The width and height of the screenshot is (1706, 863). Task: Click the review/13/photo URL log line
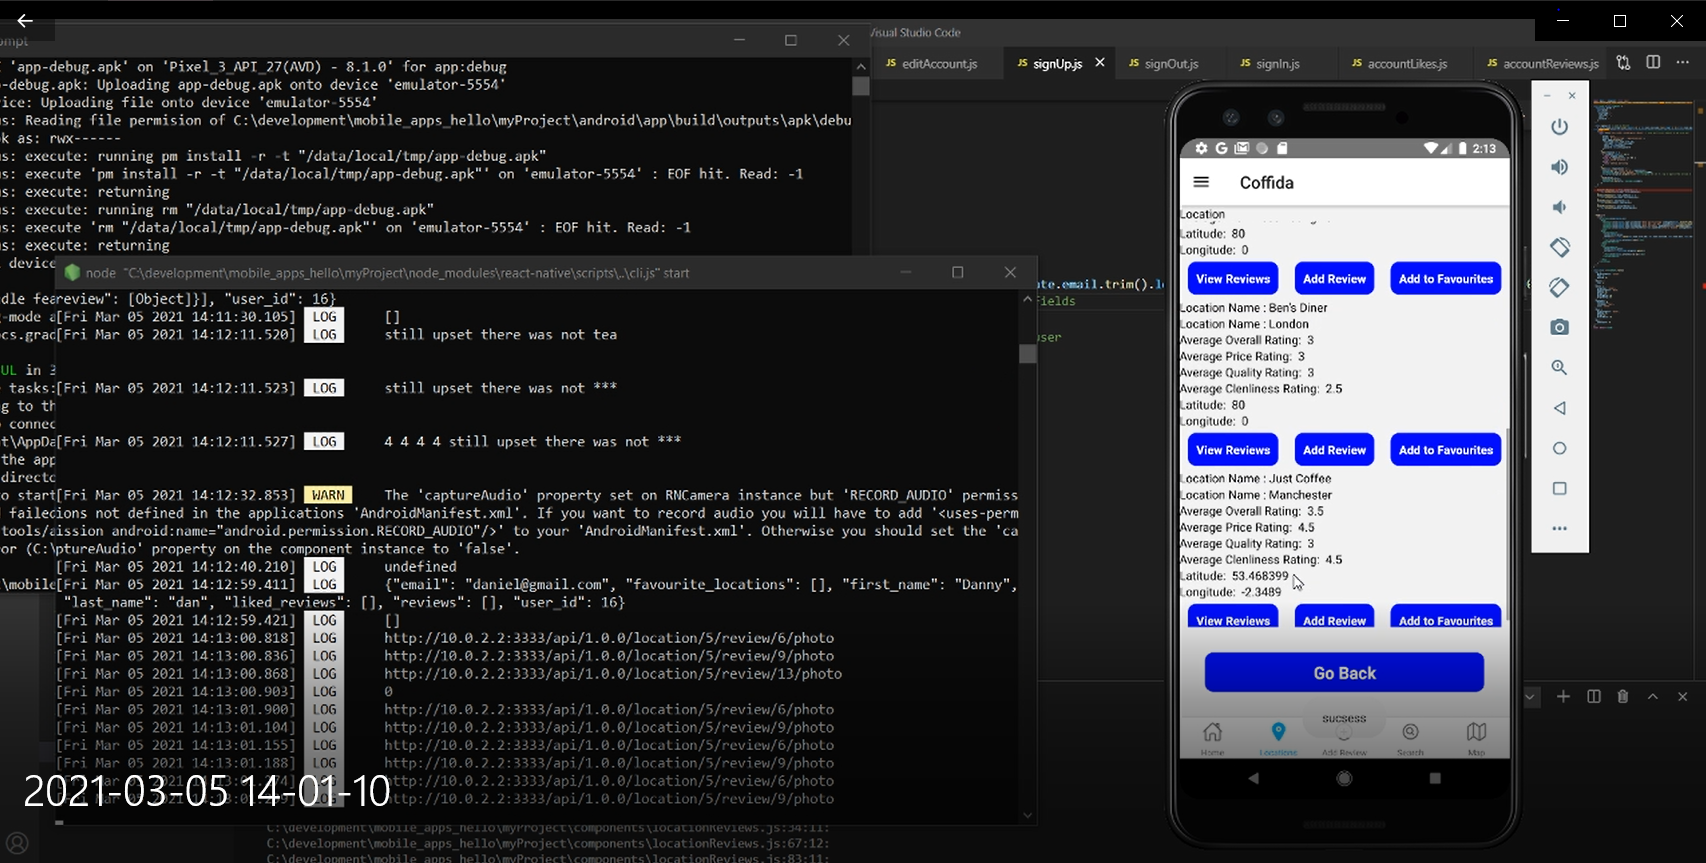613,673
